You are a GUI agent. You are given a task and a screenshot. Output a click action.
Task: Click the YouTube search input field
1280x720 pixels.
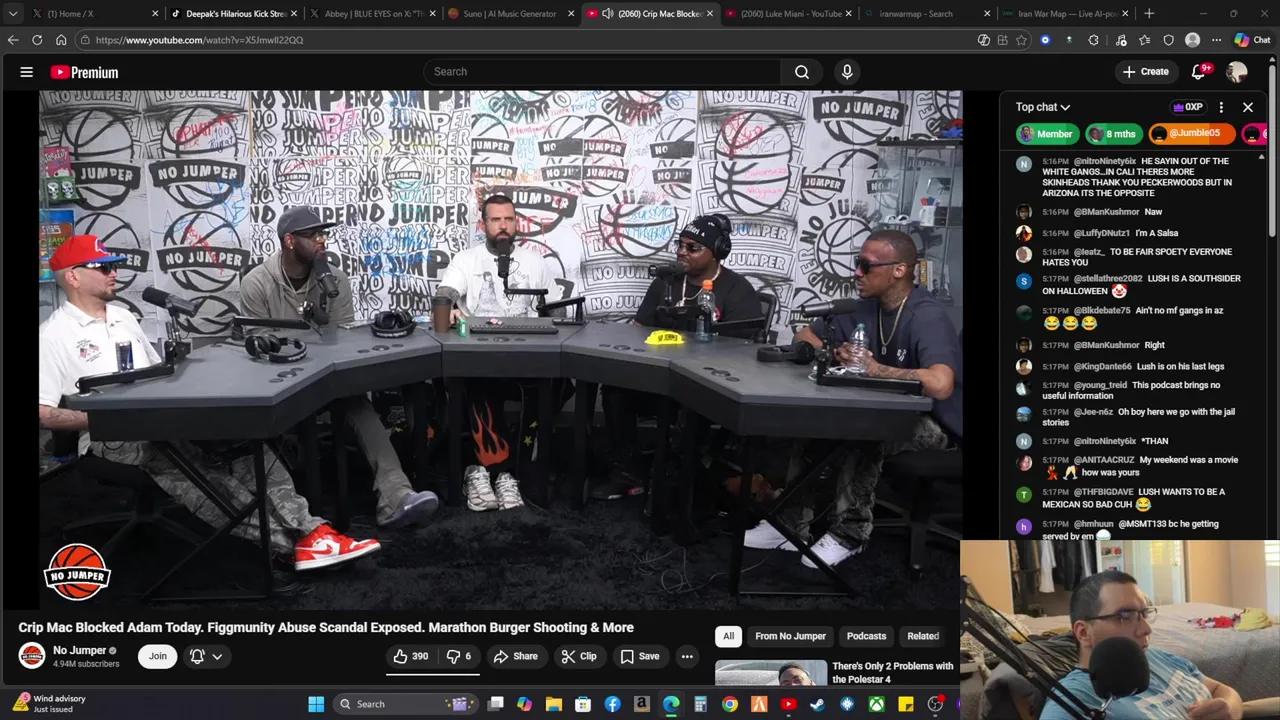tap(601, 72)
